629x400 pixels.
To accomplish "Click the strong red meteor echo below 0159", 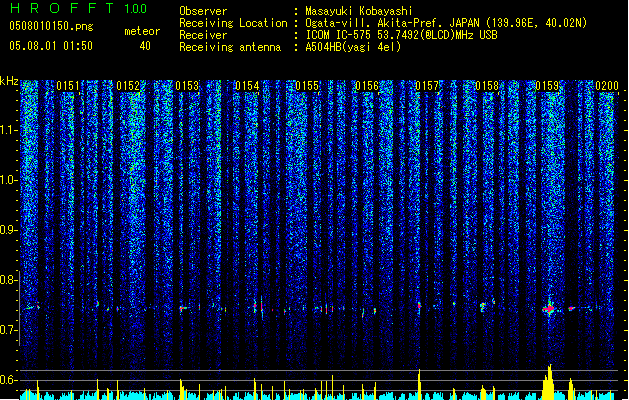I will point(549,309).
